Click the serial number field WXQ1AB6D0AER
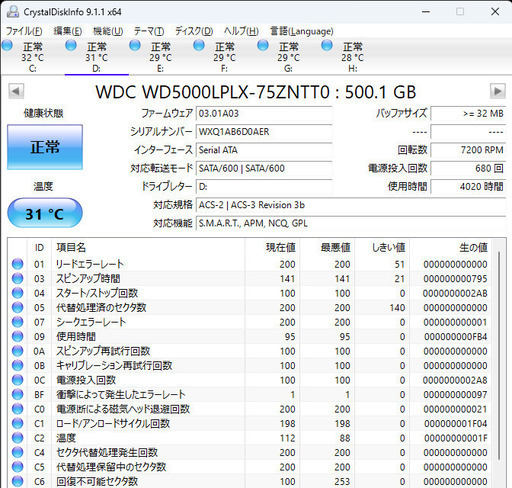The image size is (512, 488). click(x=264, y=132)
